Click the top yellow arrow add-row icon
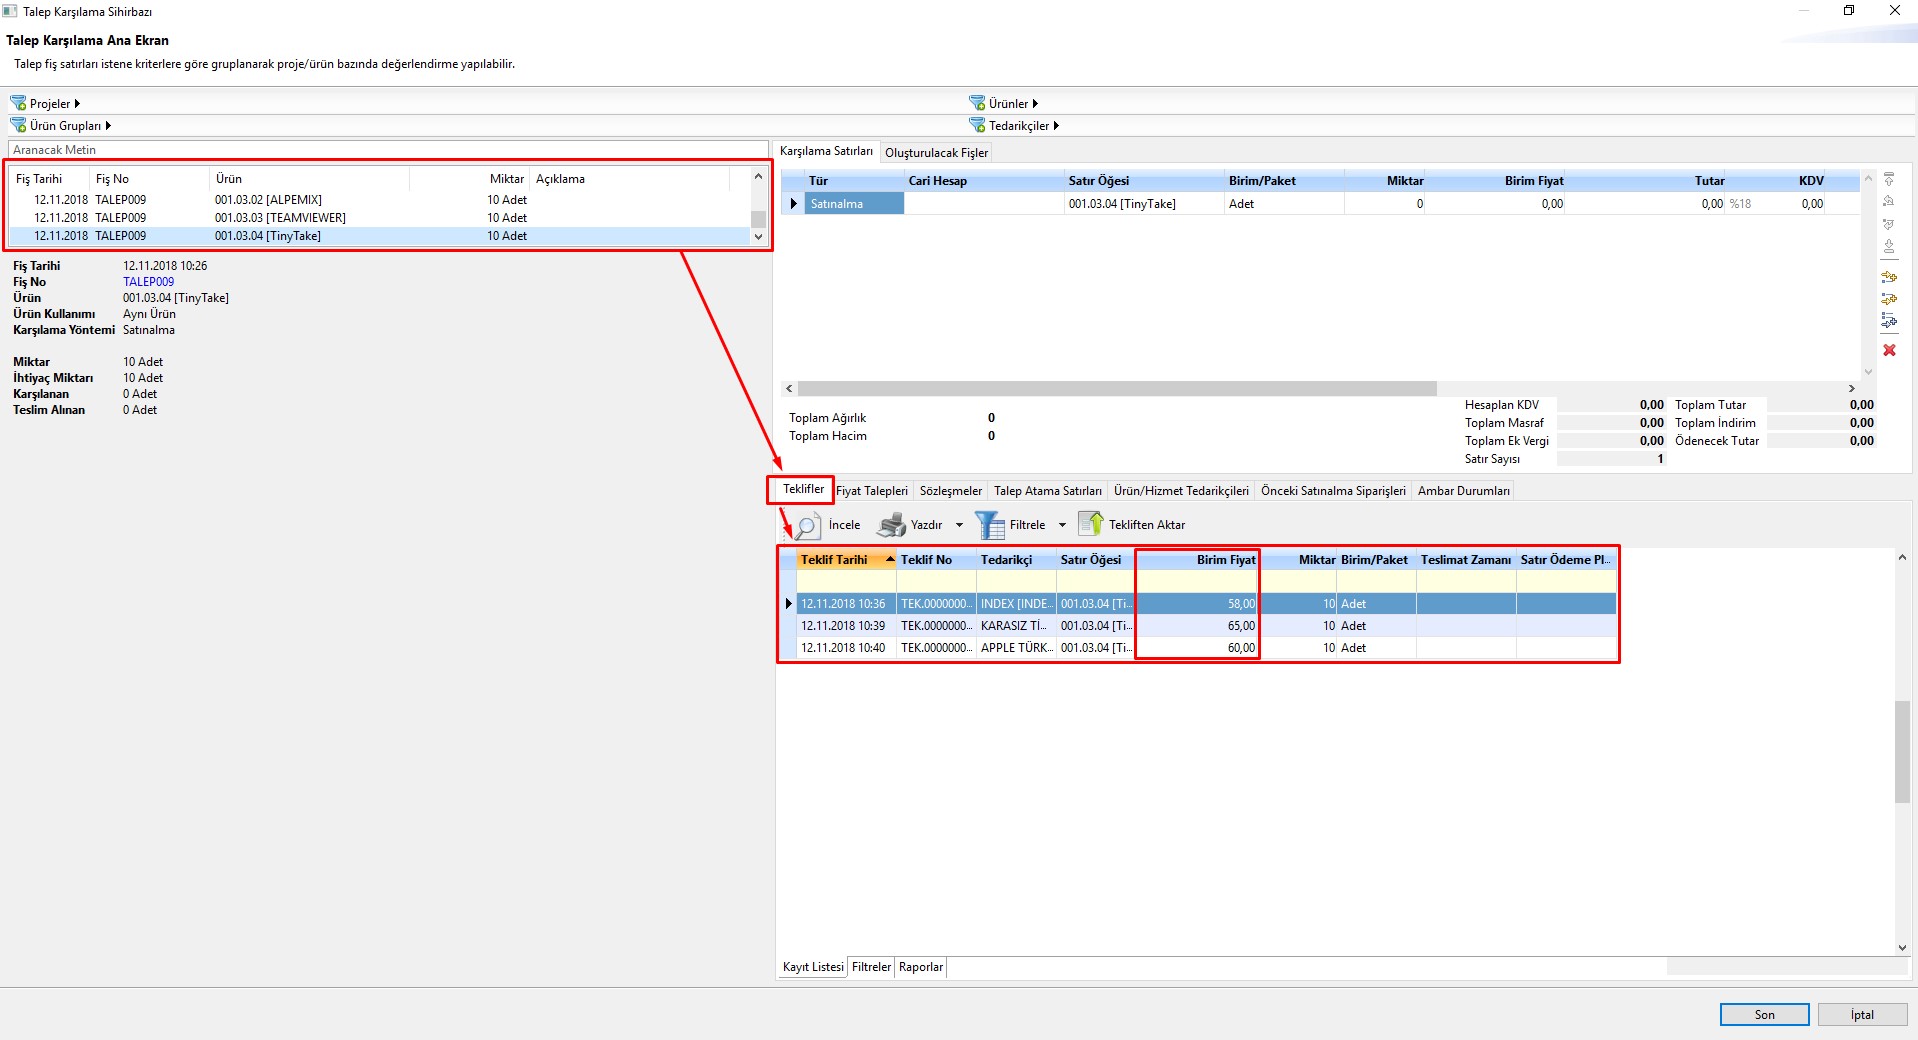Image resolution: width=1918 pixels, height=1040 pixels. [x=1889, y=277]
